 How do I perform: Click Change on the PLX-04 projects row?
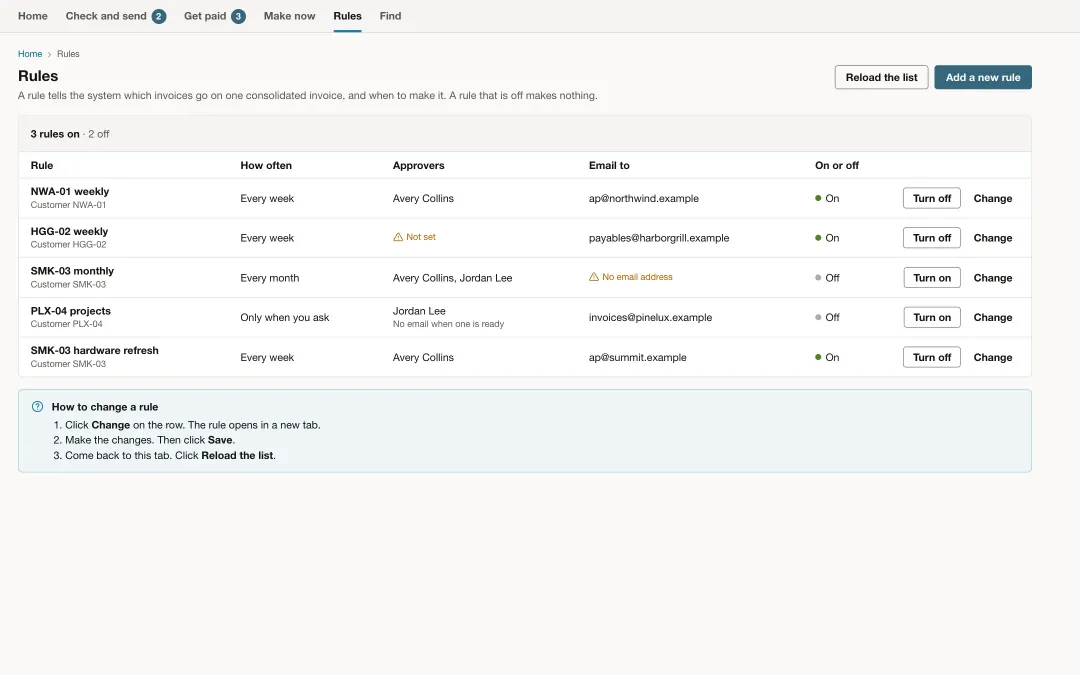[992, 318]
